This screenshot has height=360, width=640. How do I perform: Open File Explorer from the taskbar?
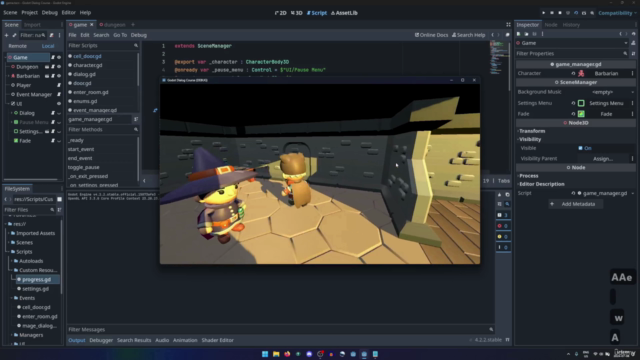[x=276, y=354]
